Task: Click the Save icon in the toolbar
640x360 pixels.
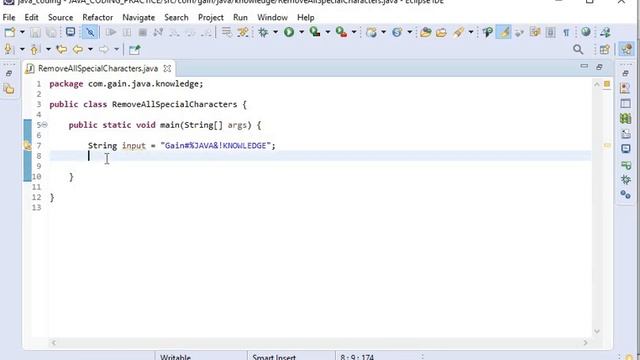Action: pyautogui.click(x=36, y=32)
